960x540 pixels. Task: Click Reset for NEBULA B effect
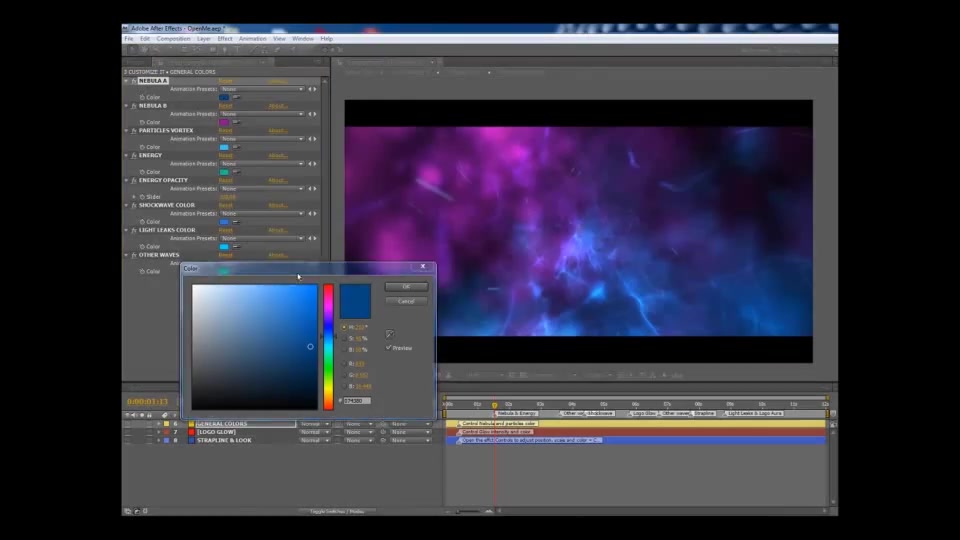point(225,106)
